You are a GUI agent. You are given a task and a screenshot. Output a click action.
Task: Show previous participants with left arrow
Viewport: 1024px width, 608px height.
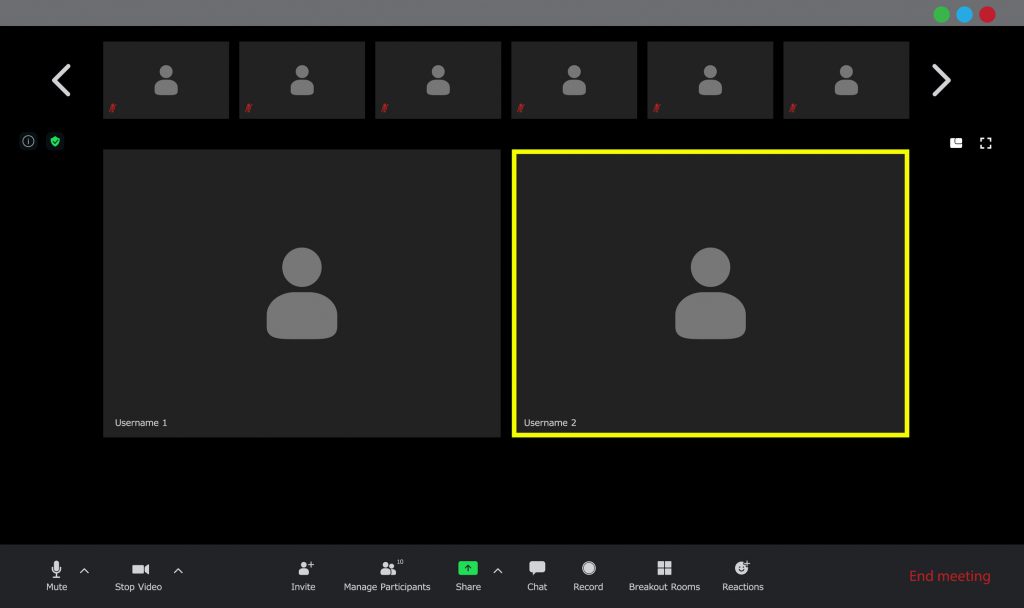[x=61, y=80]
